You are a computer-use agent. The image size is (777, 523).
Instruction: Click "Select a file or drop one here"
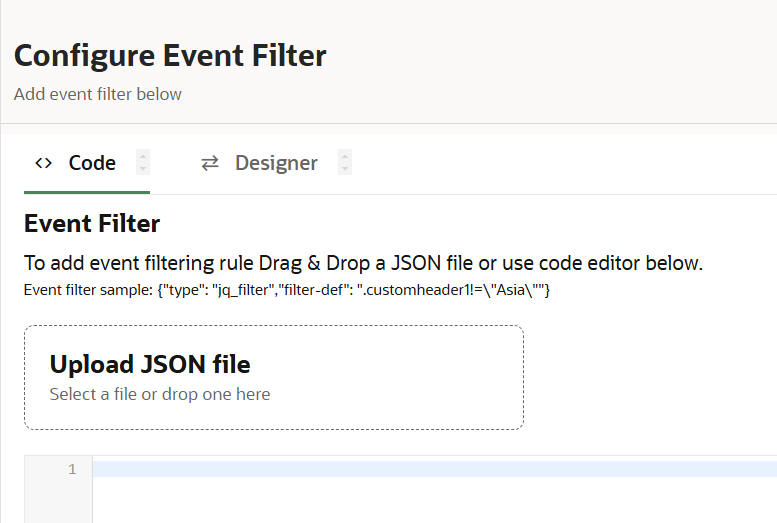(x=160, y=394)
